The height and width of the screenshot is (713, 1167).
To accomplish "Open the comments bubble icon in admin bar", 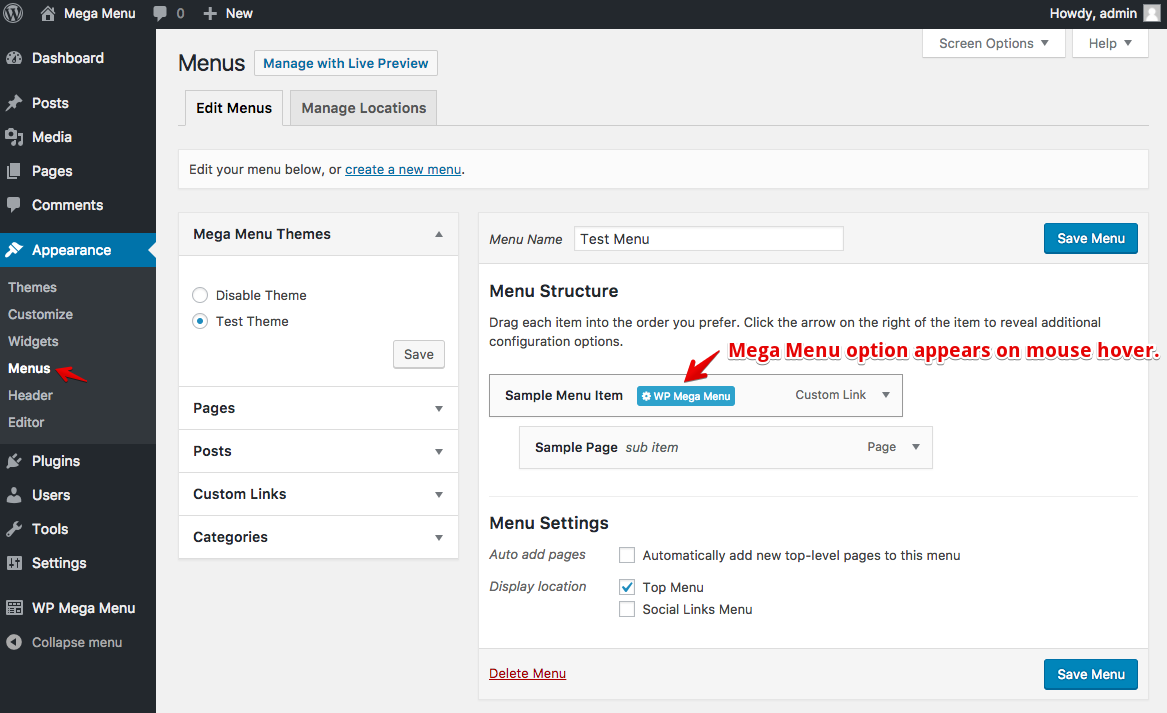I will point(160,14).
